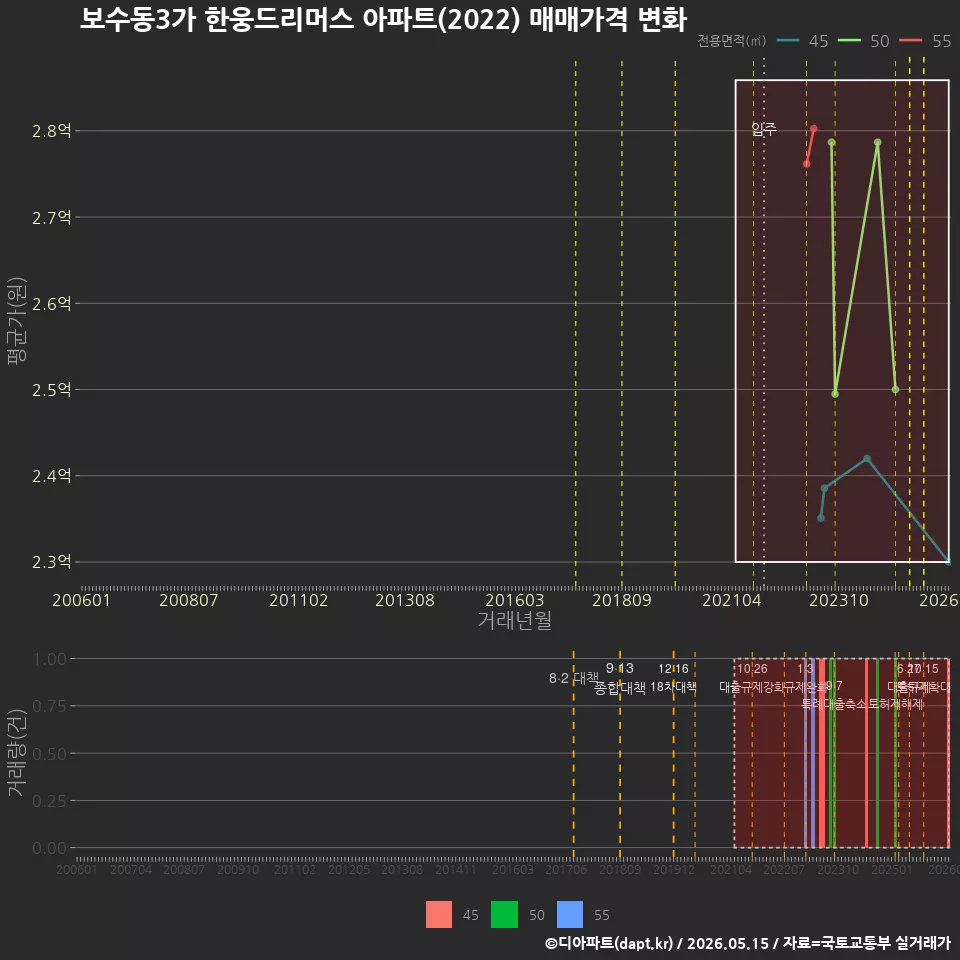Screen dimensions: 960x960
Task: Click the green 50 low point near 2.5억
Action: pyautogui.click(x=835, y=394)
